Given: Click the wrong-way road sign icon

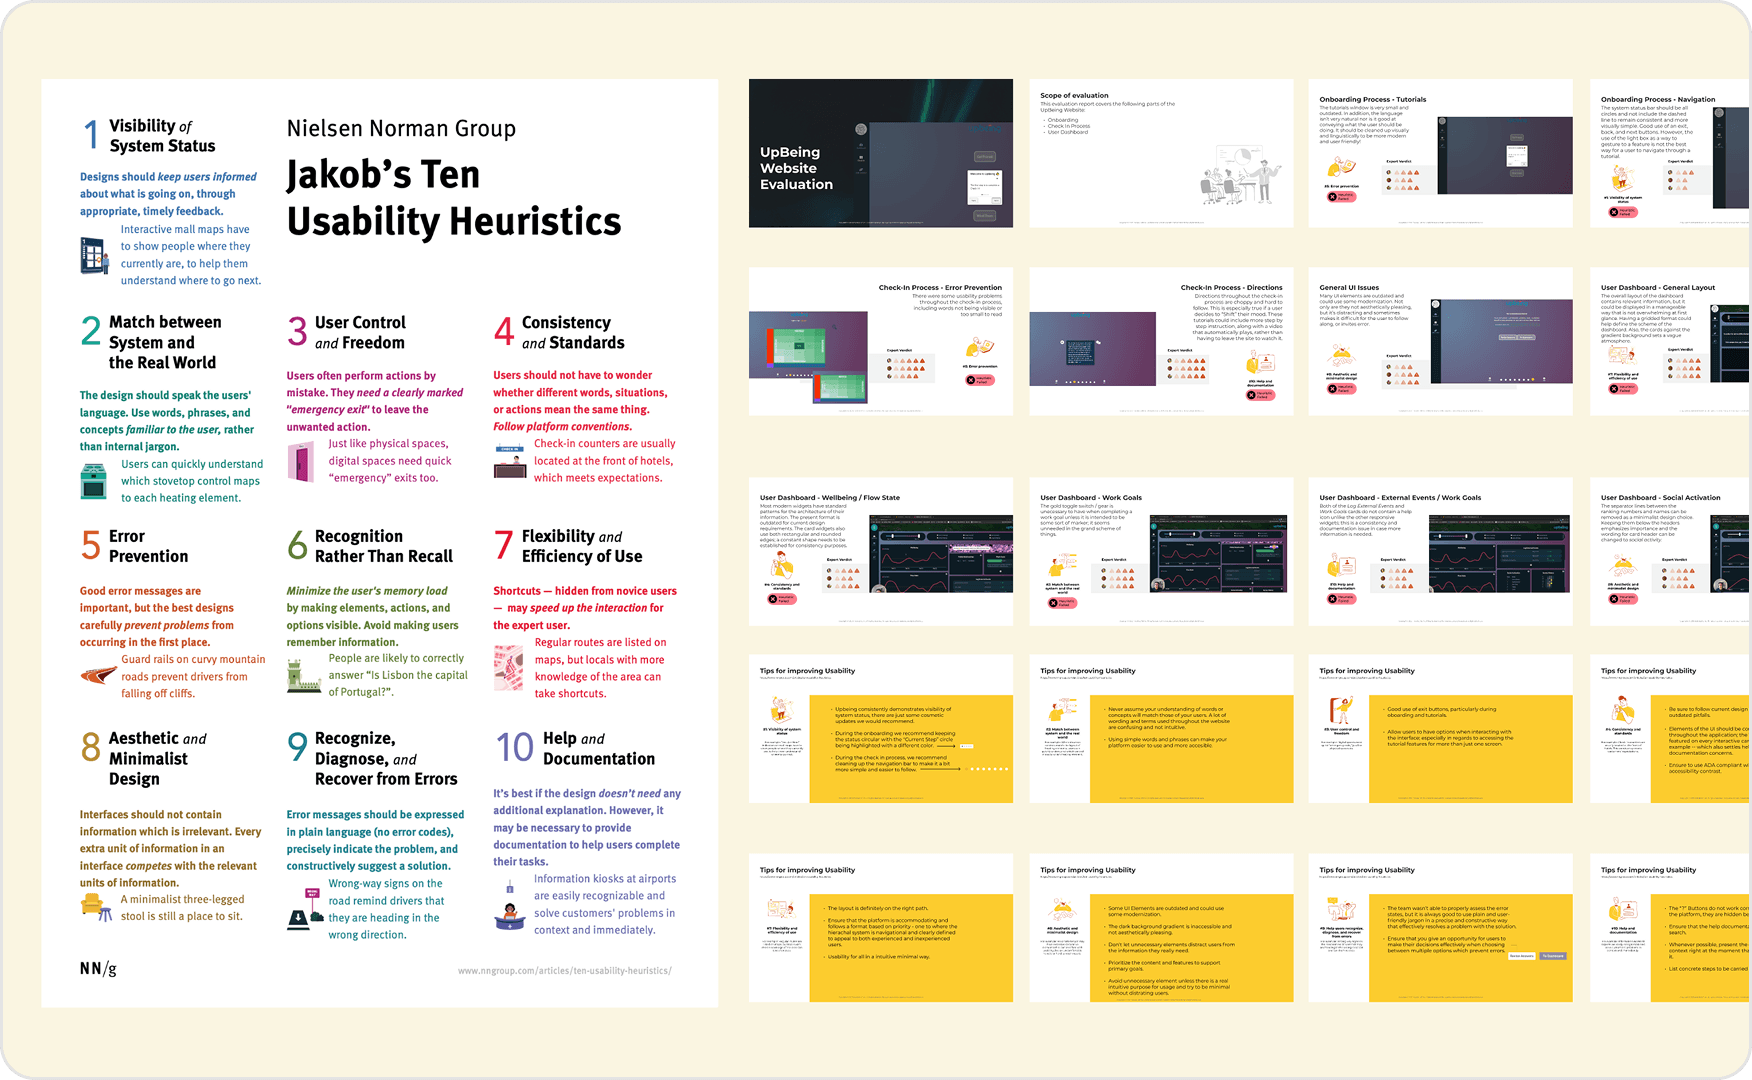Looking at the screenshot, I should [x=304, y=909].
